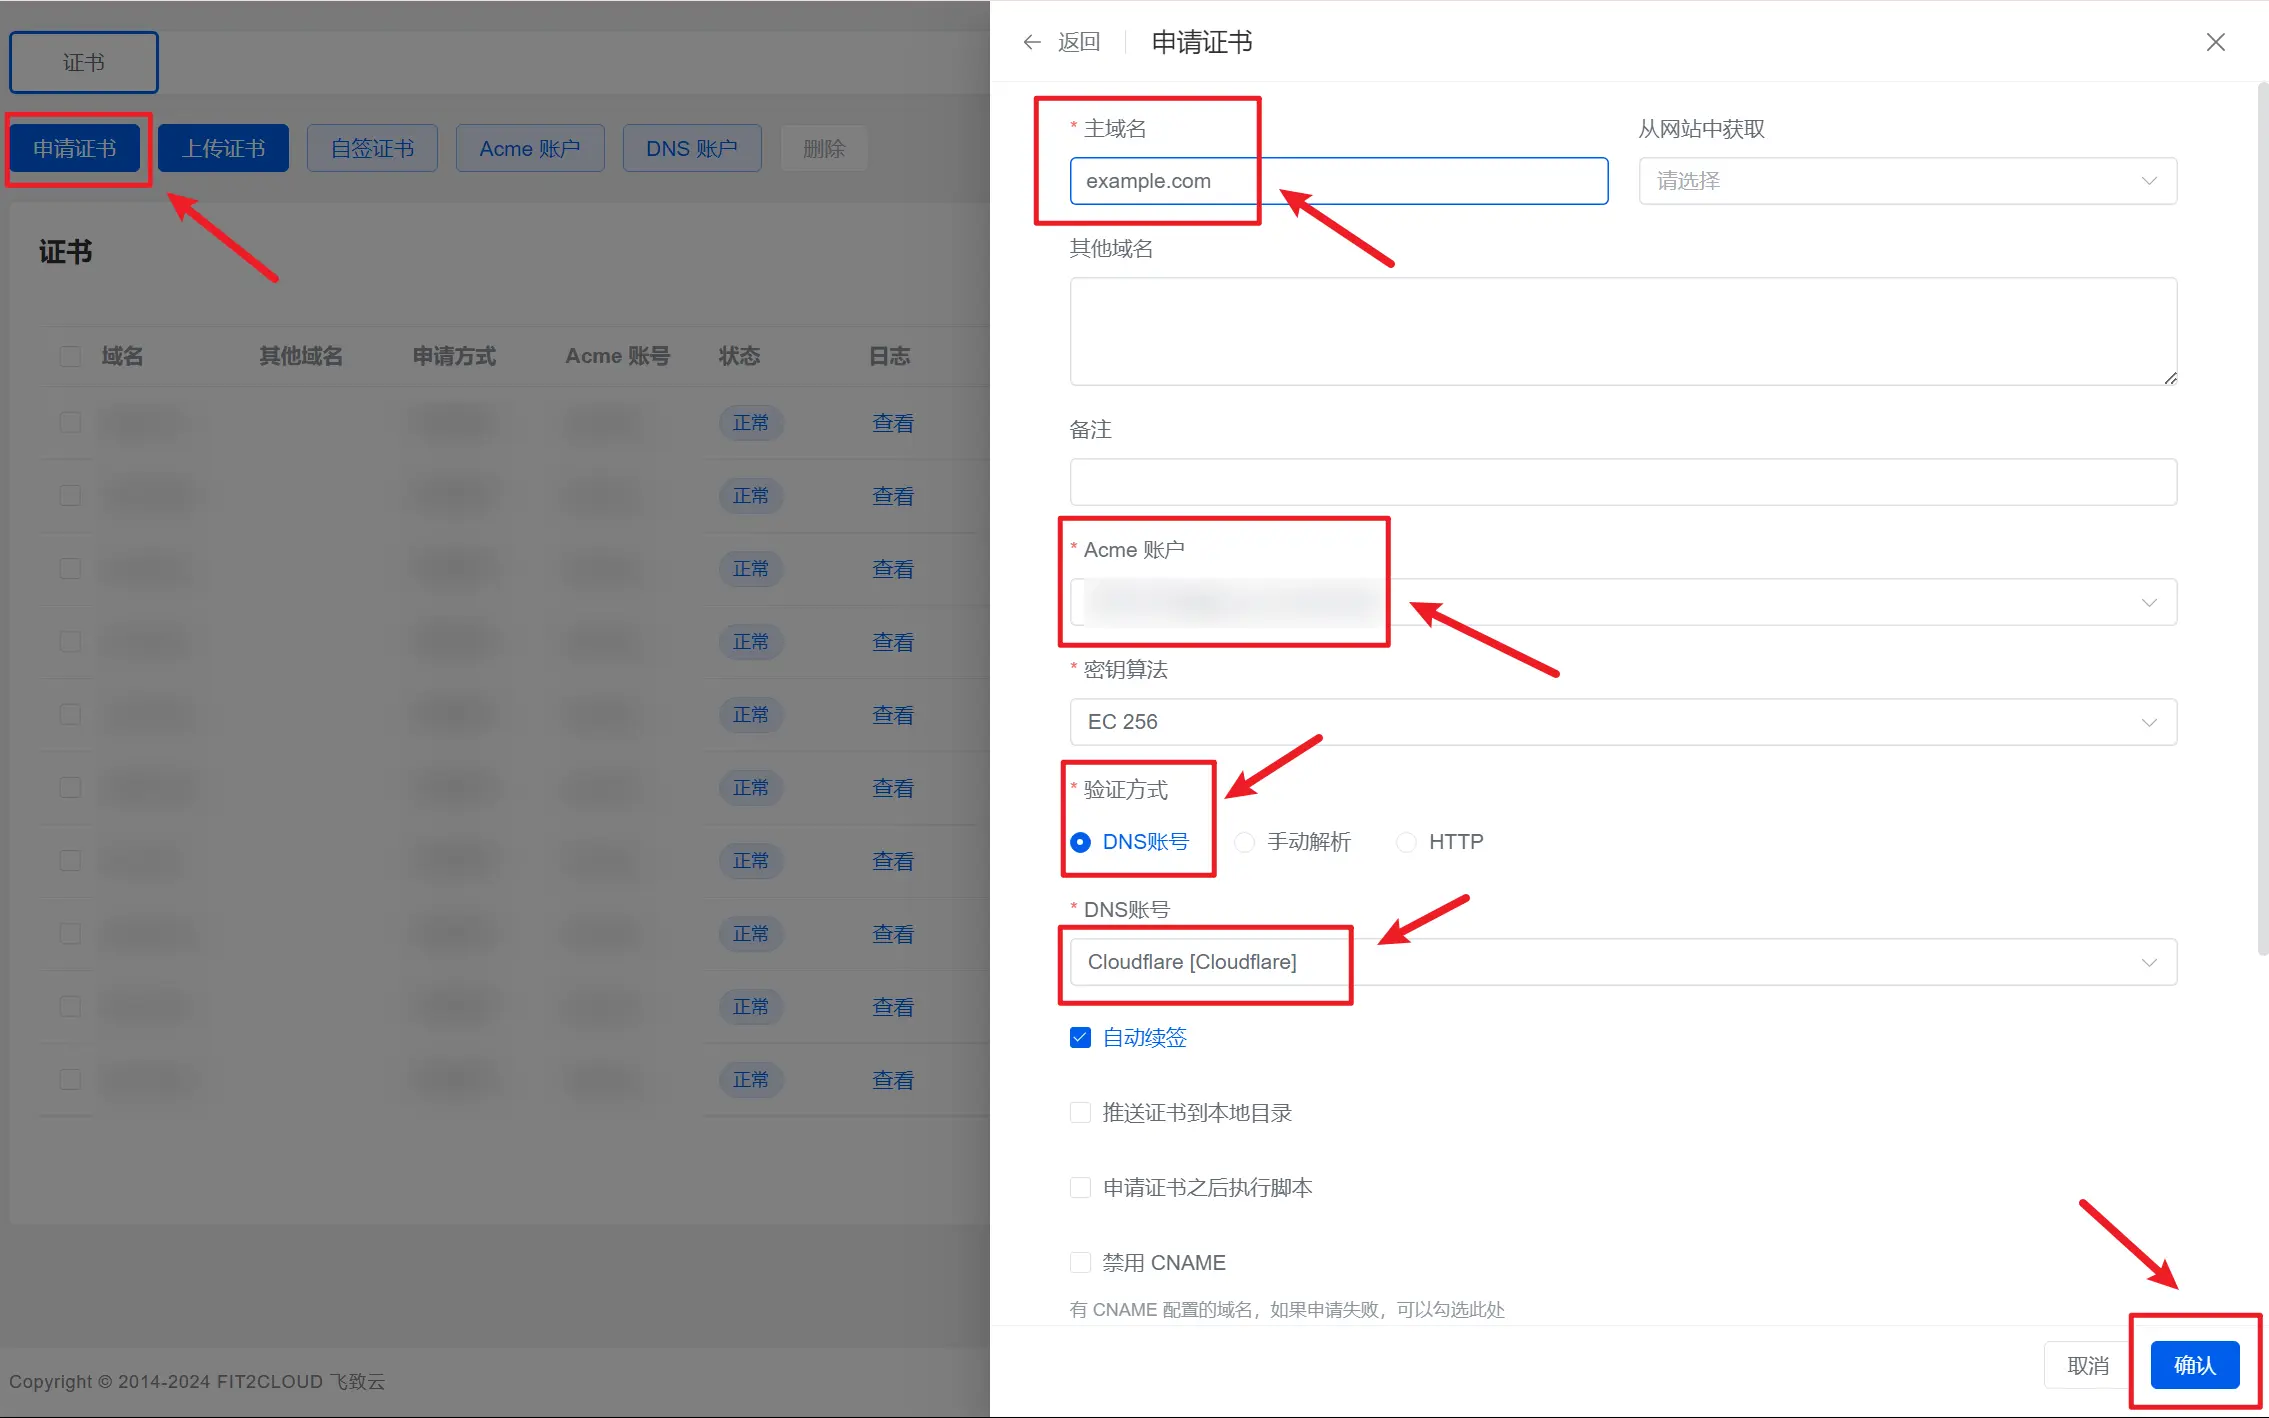Enable 推送证书到本地目录 checkbox

tap(1080, 1113)
